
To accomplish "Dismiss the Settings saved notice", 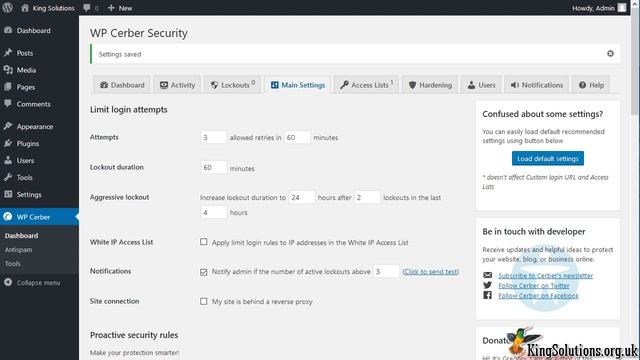I will click(x=610, y=53).
